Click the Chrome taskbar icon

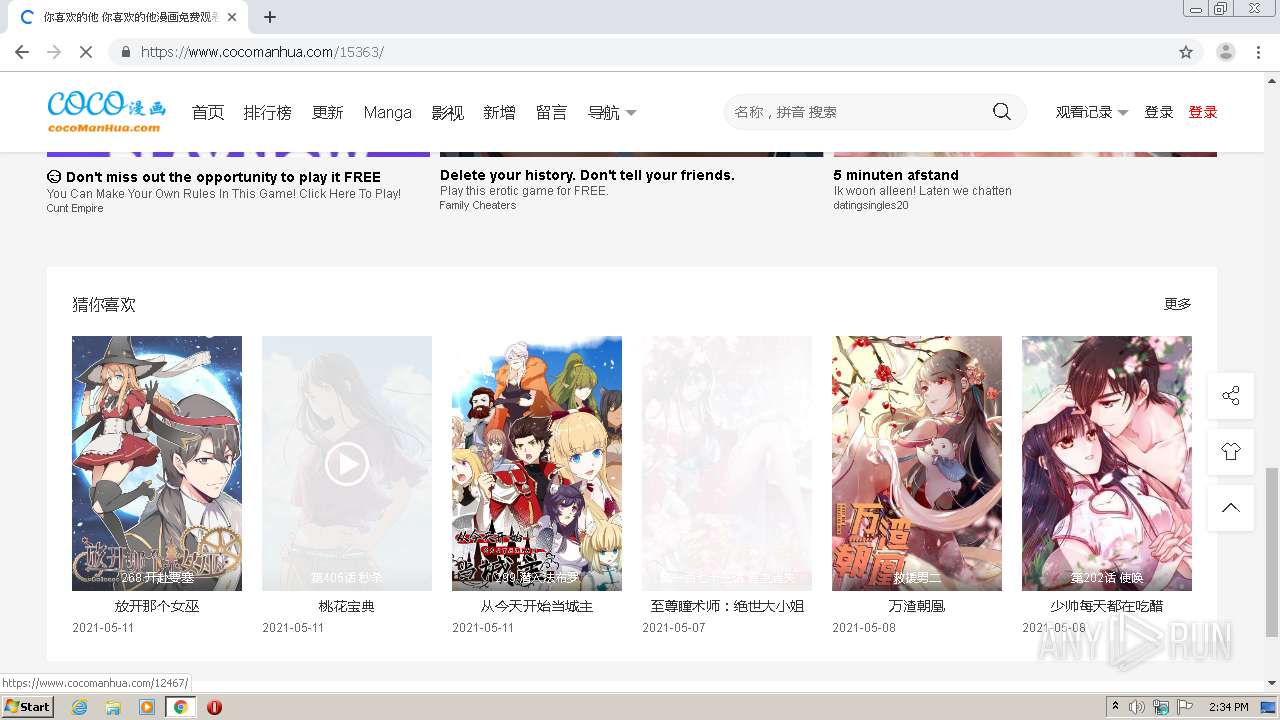point(181,707)
